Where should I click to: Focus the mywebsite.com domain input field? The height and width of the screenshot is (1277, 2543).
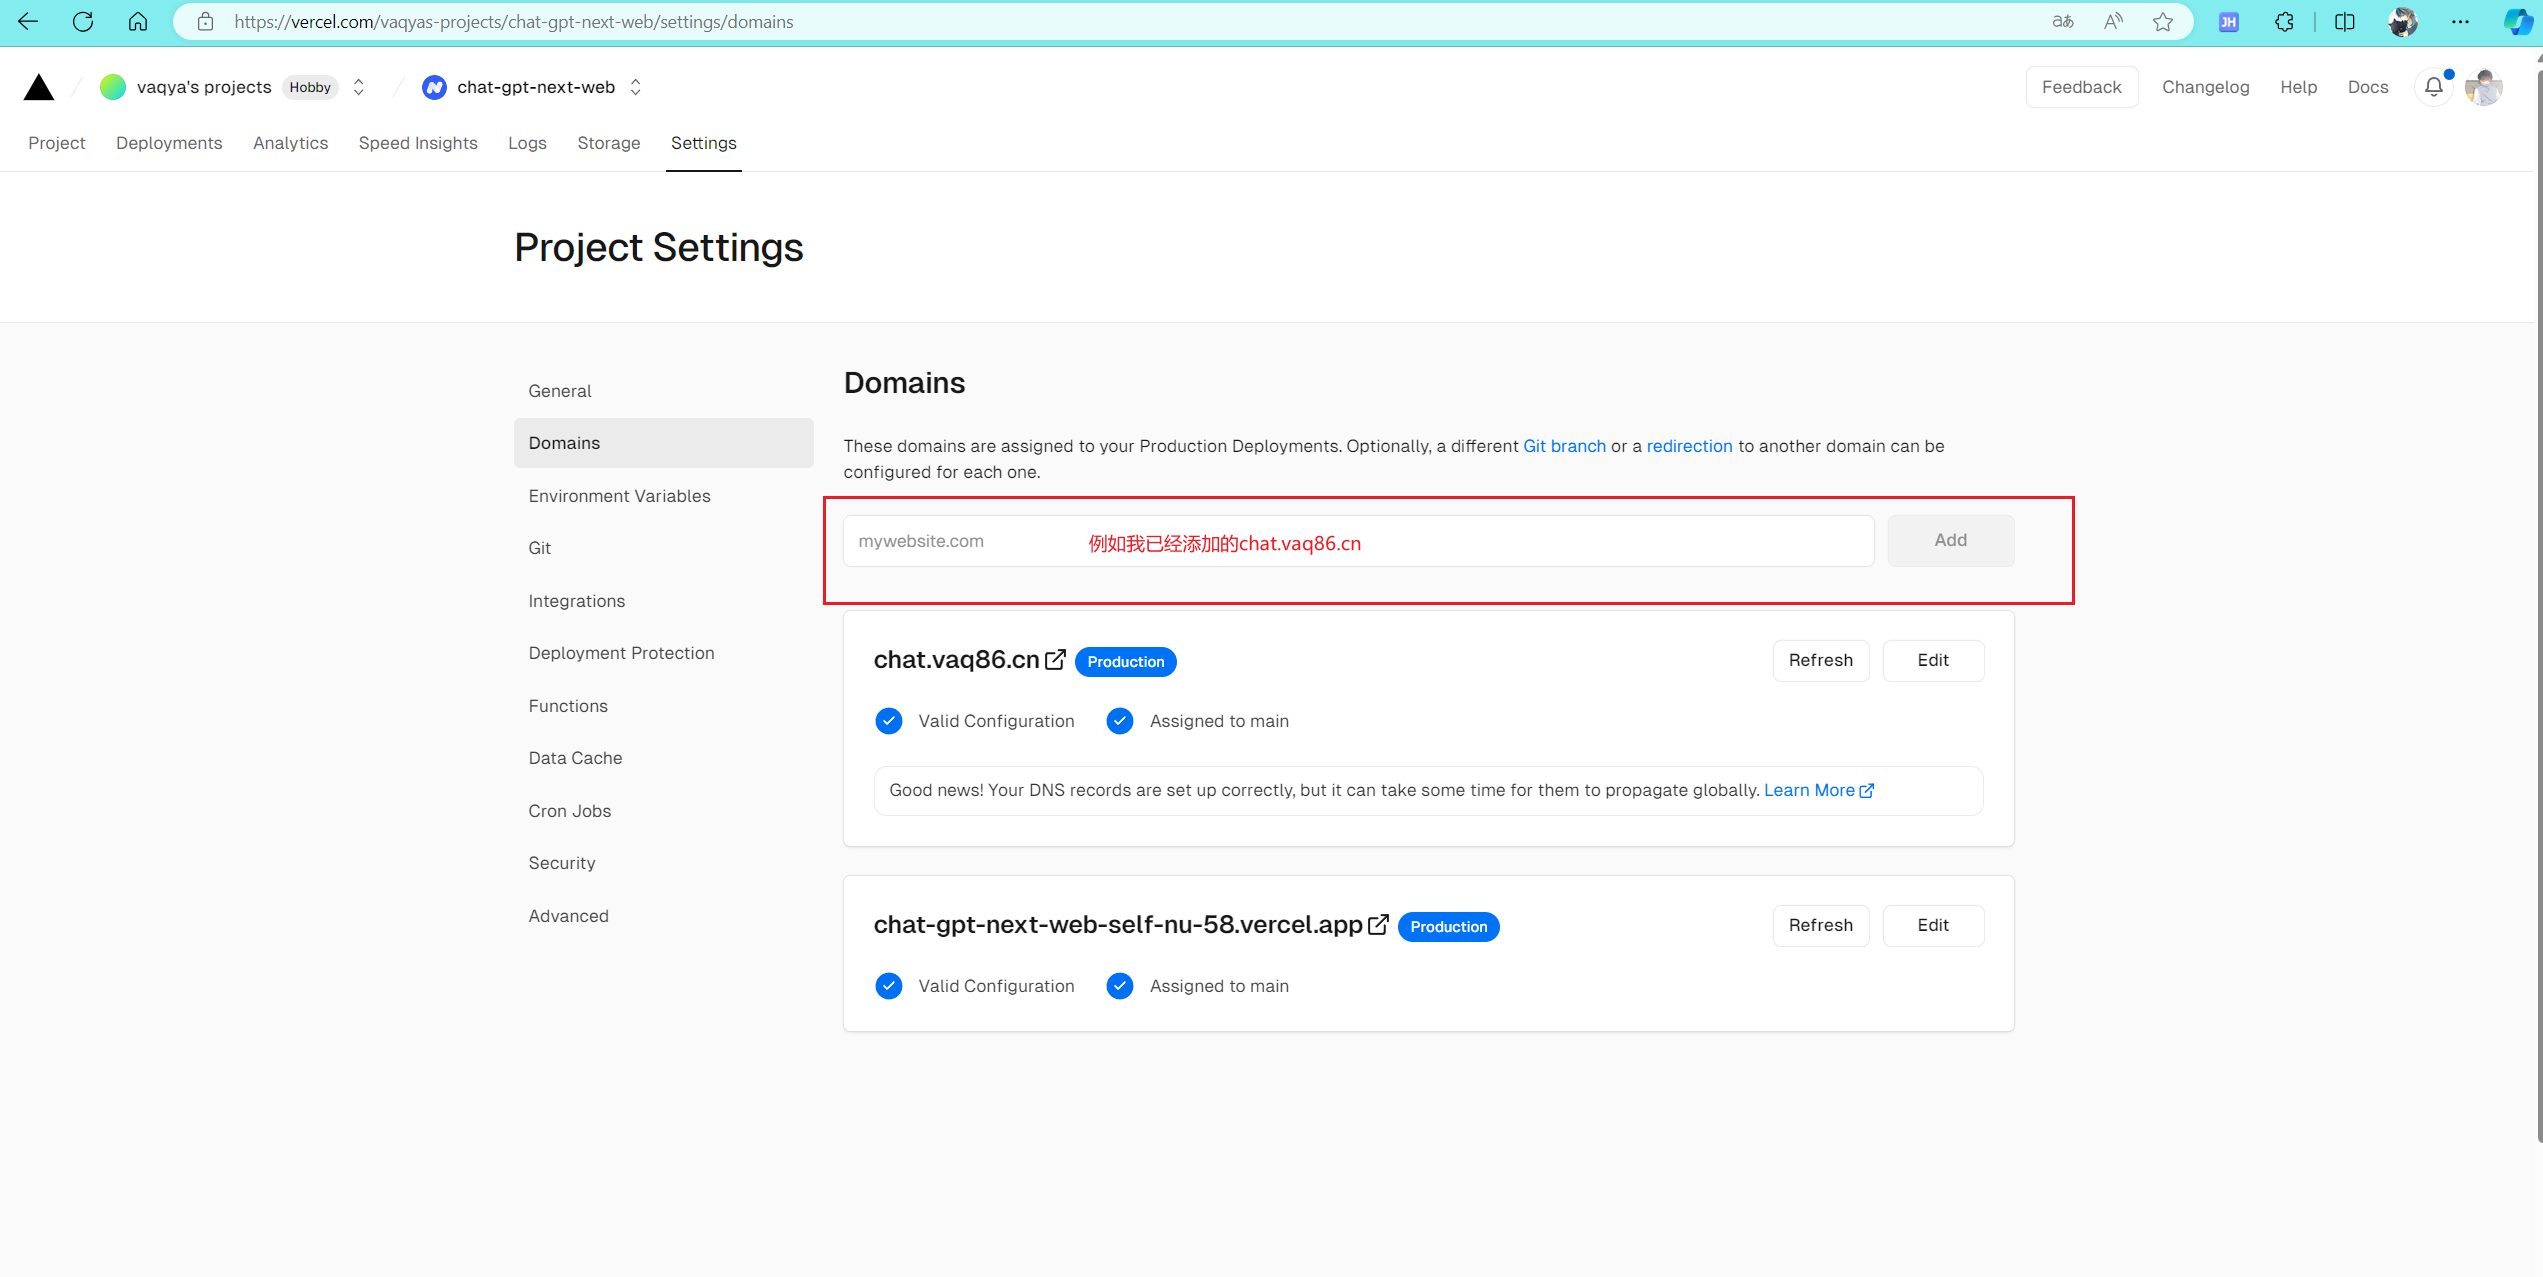click(1358, 541)
